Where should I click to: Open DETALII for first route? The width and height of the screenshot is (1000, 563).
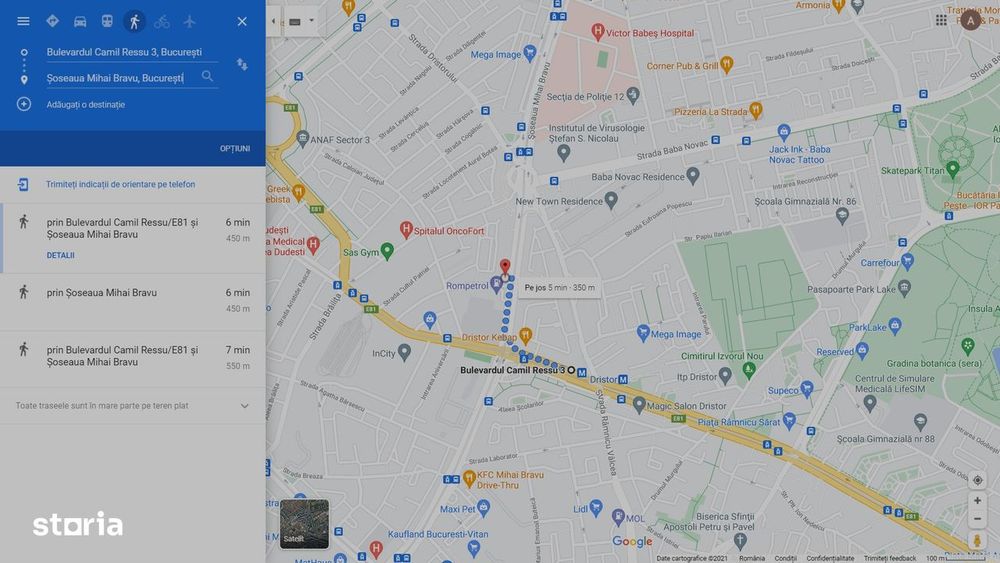pyautogui.click(x=61, y=255)
